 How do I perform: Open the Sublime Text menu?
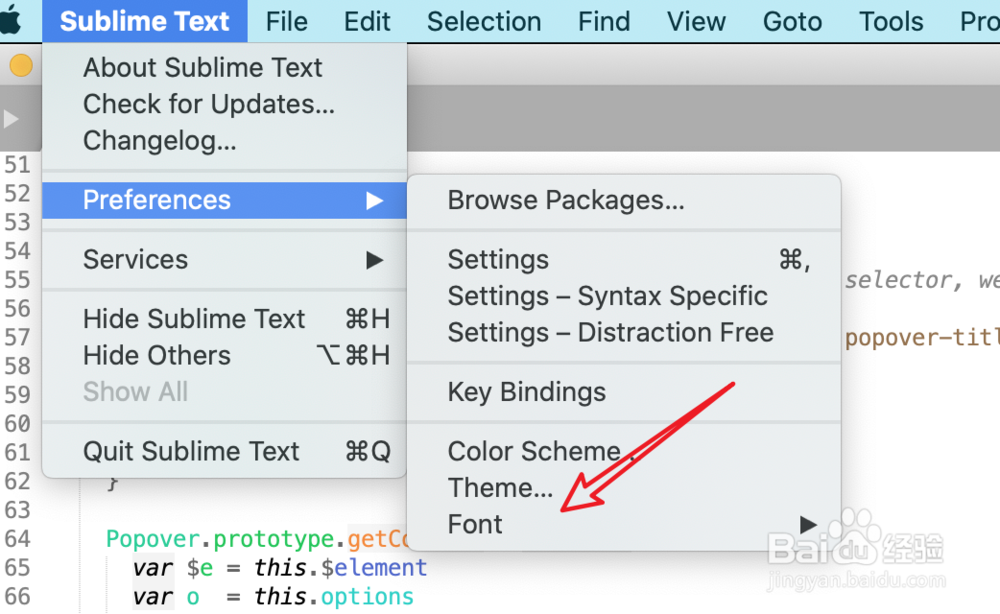[144, 20]
